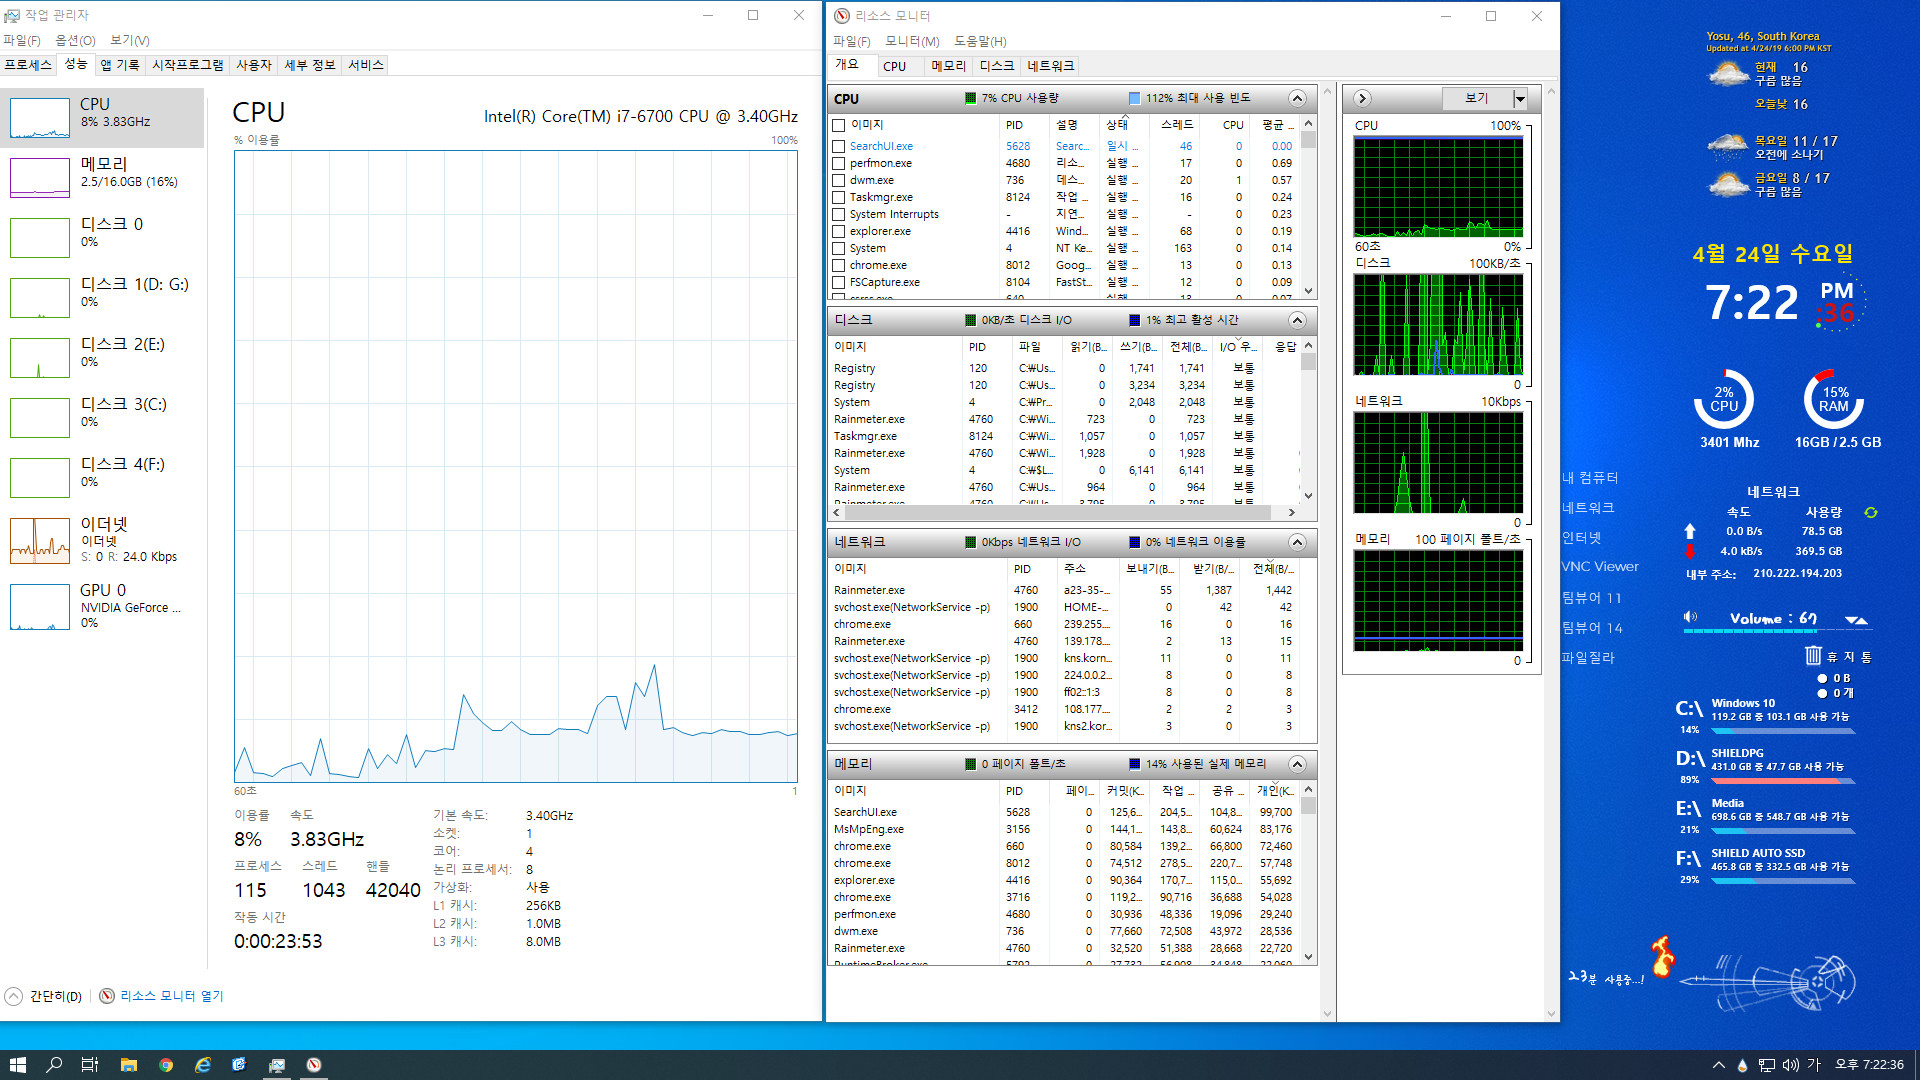
Task: Select the GPU 0 NVIDIA GeForce item
Action: [102, 607]
